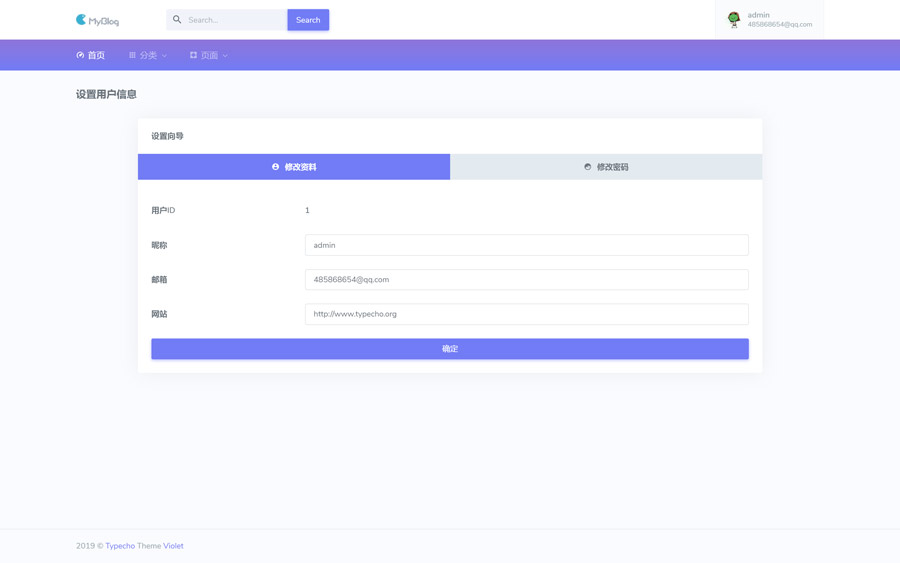This screenshot has width=900, height=563.
Task: Open the Violet theme link
Action: pos(173,546)
